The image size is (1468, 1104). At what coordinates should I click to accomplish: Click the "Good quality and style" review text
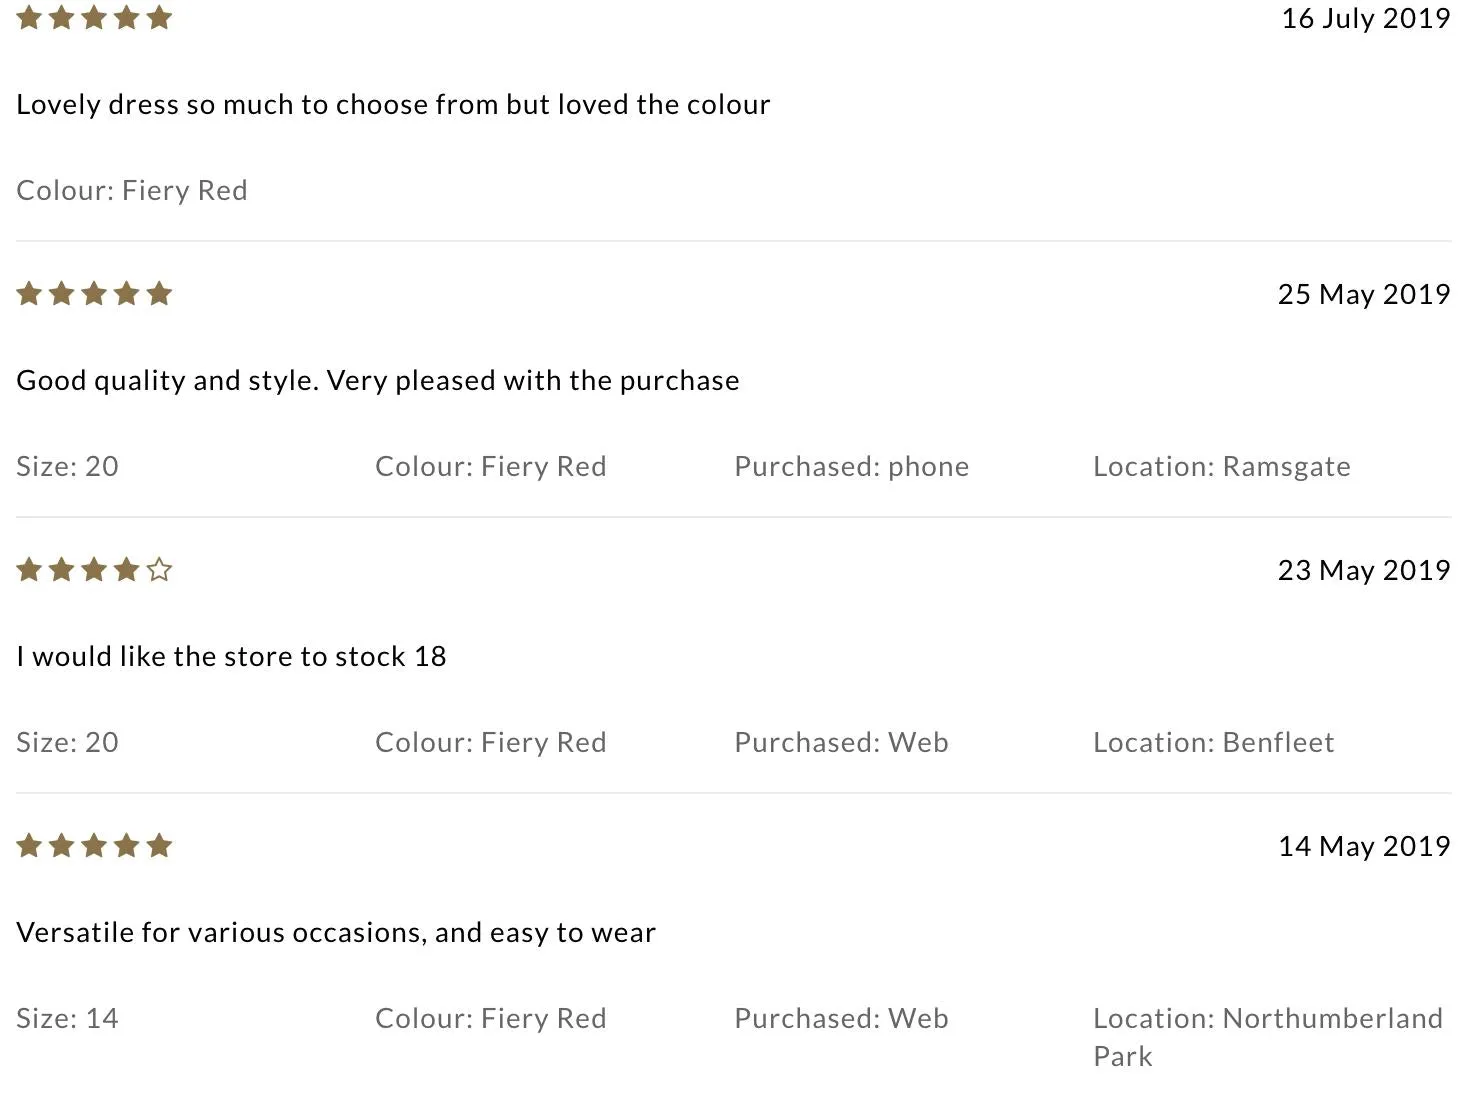[378, 381]
